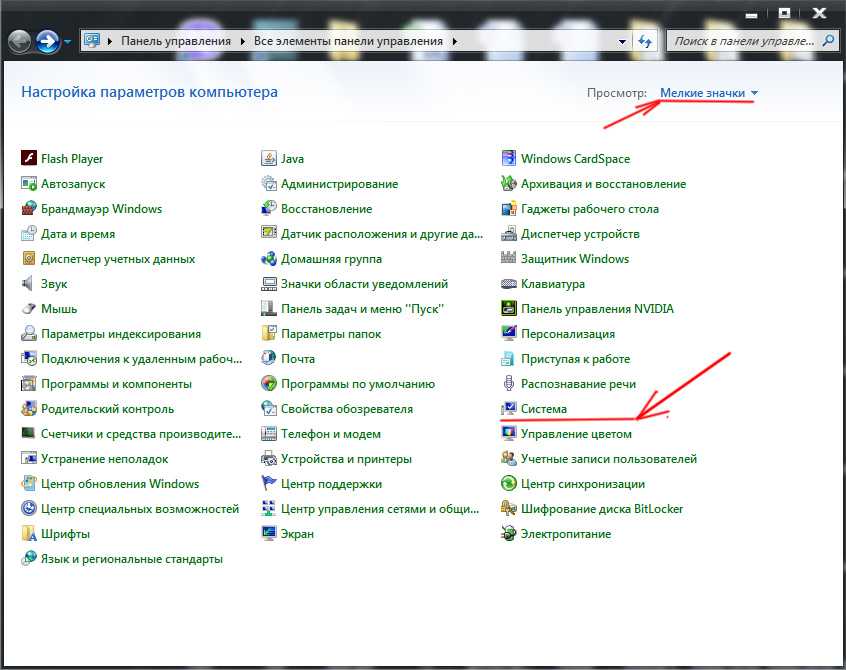
Task: Open Программы и компоненты link
Action: [x=117, y=384]
